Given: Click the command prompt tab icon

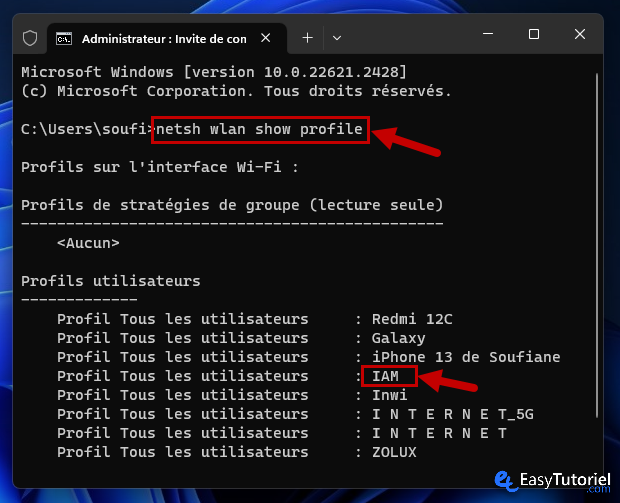Looking at the screenshot, I should pos(64,39).
